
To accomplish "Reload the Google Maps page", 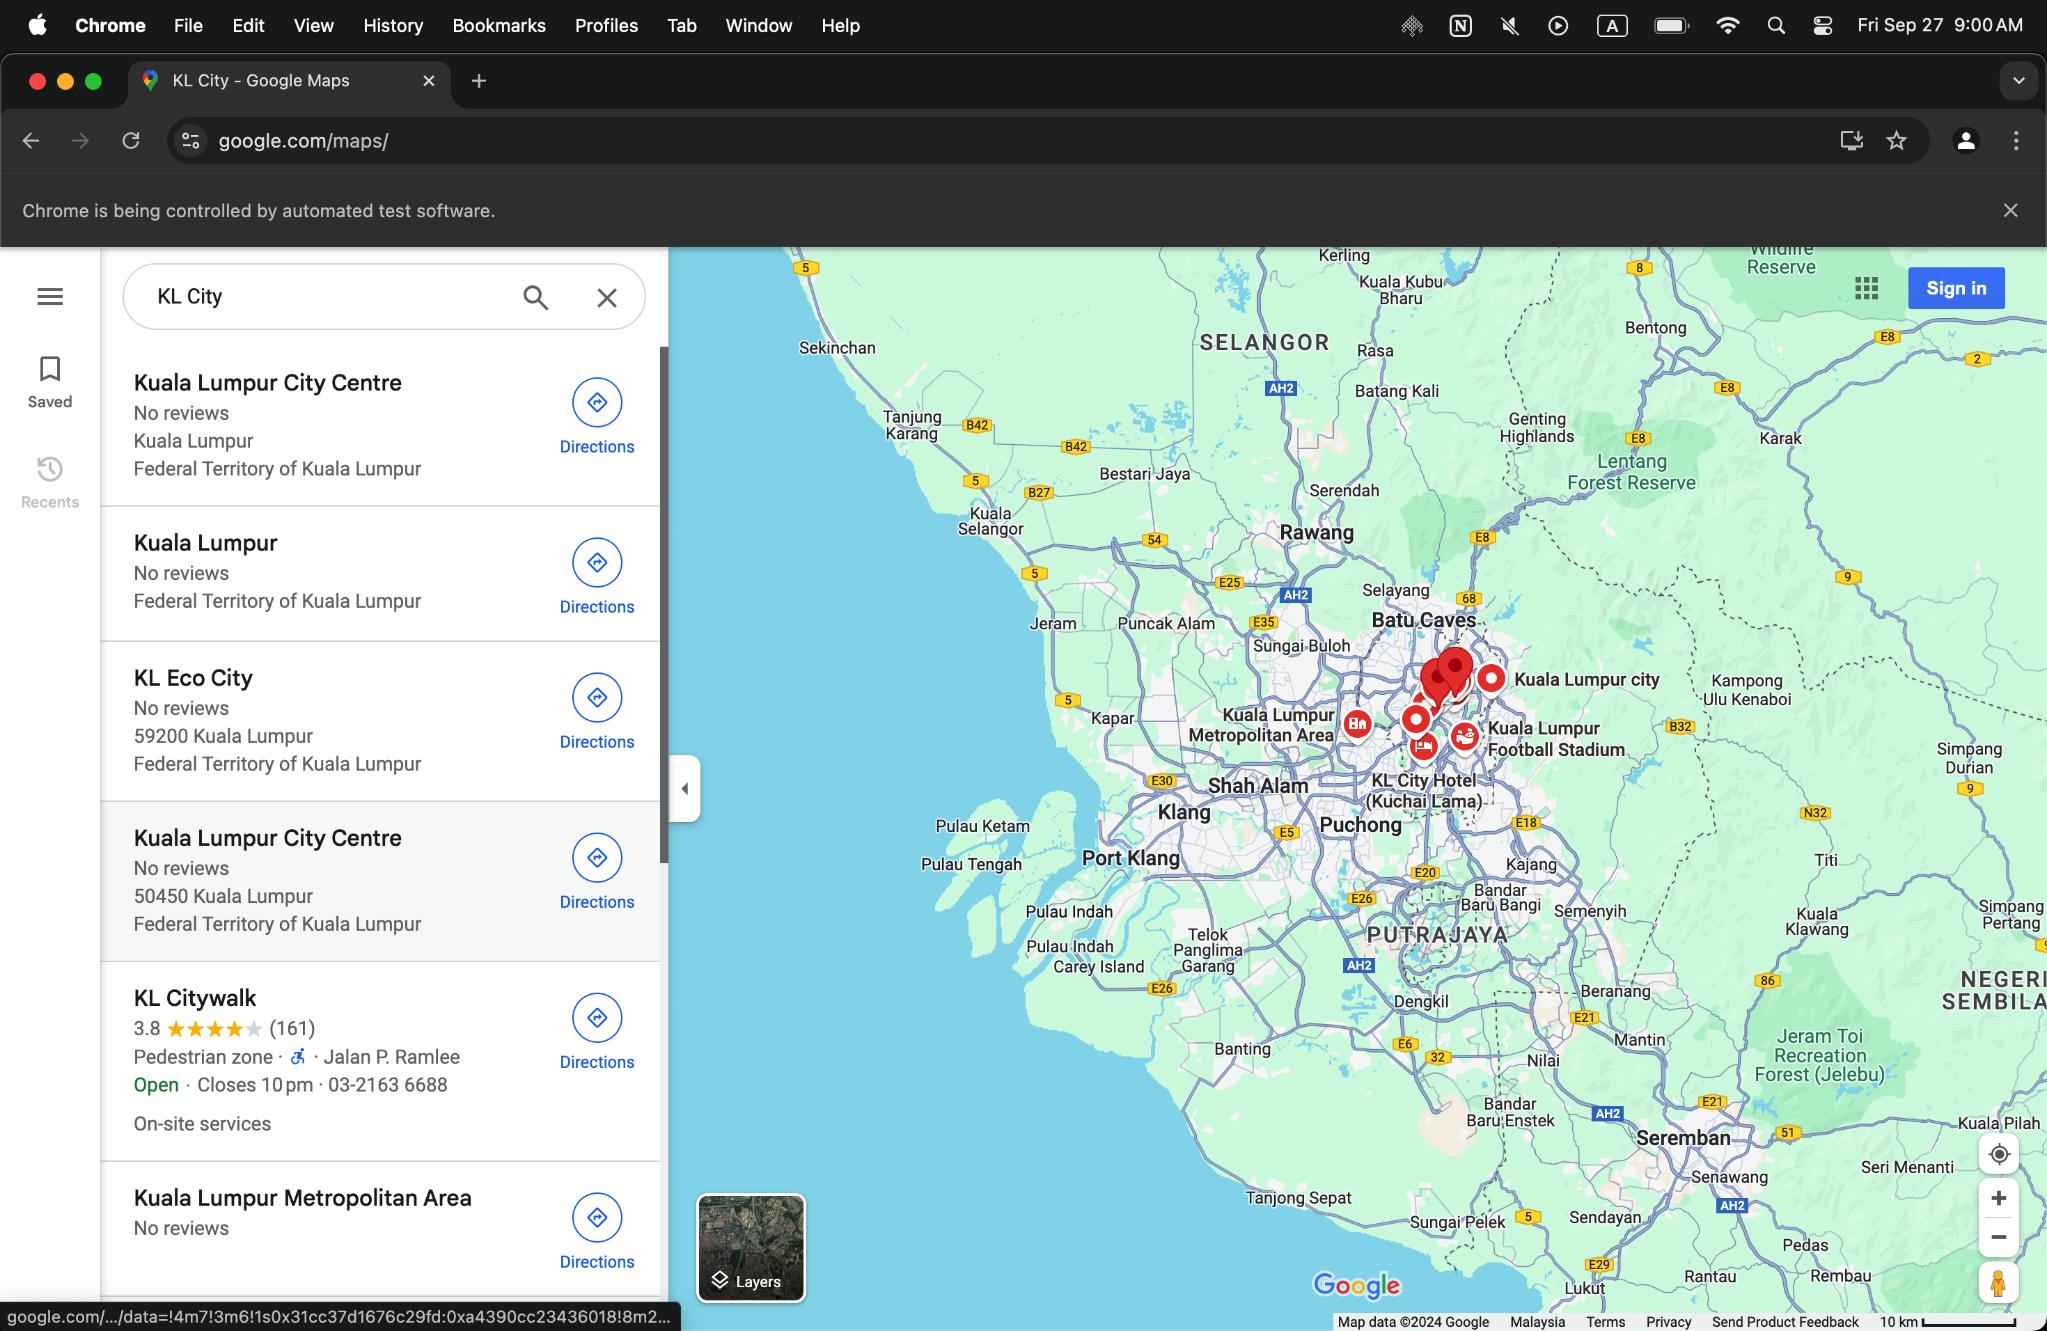I will [131, 141].
